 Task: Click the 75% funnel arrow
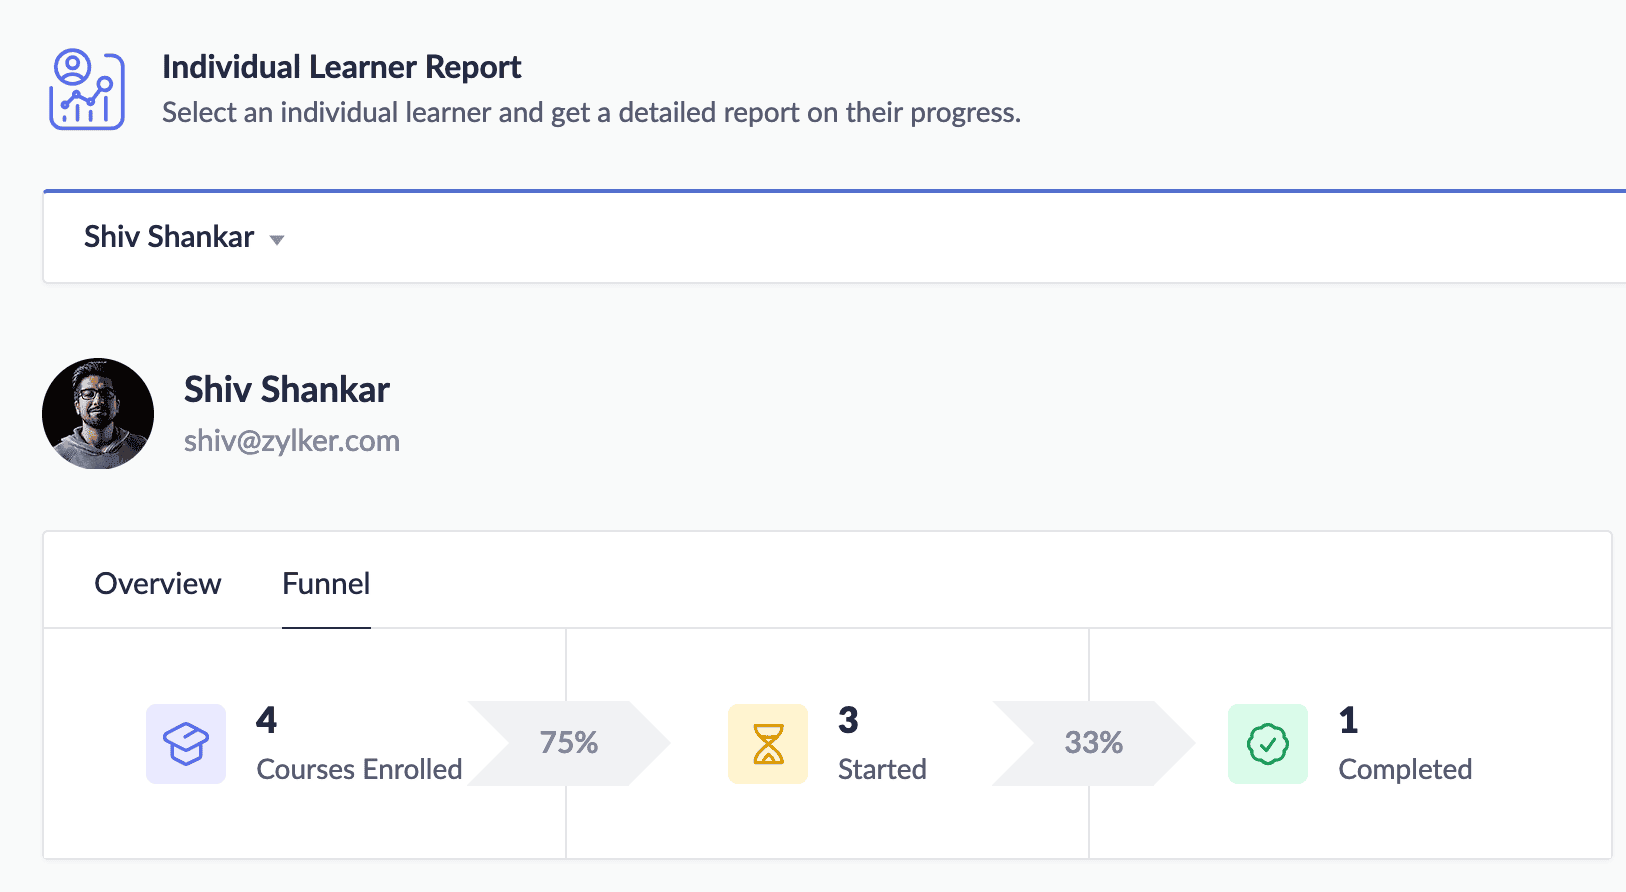coord(568,743)
